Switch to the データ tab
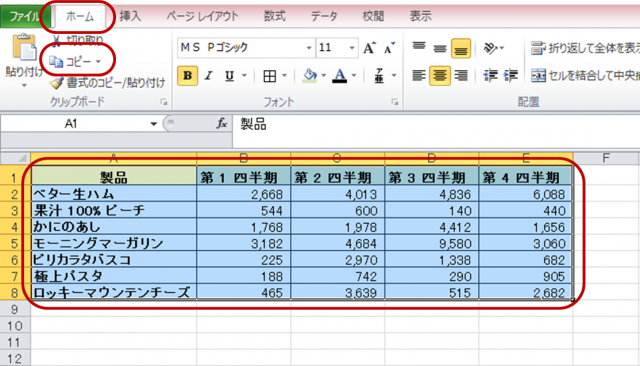 pos(324,16)
